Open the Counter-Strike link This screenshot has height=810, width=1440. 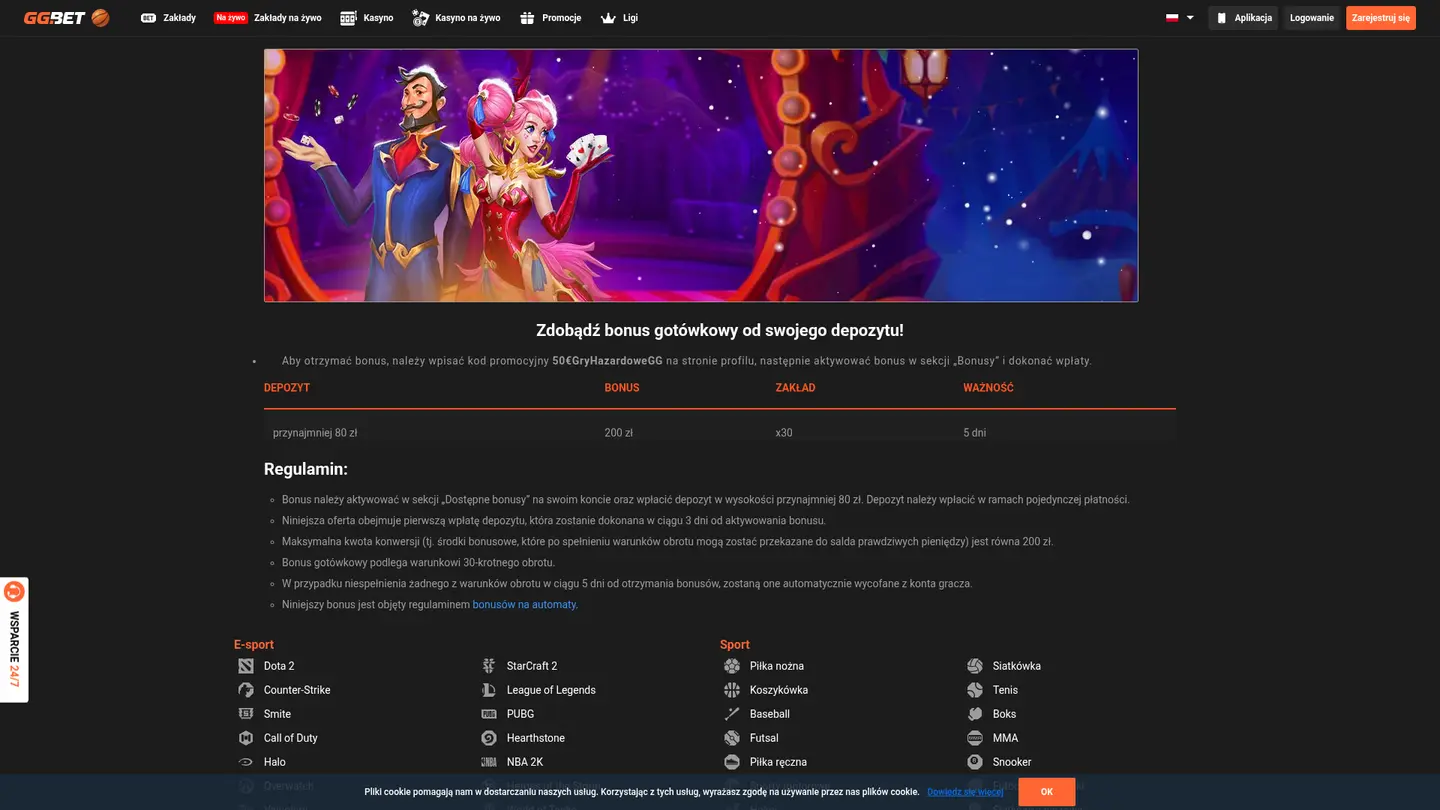297,690
